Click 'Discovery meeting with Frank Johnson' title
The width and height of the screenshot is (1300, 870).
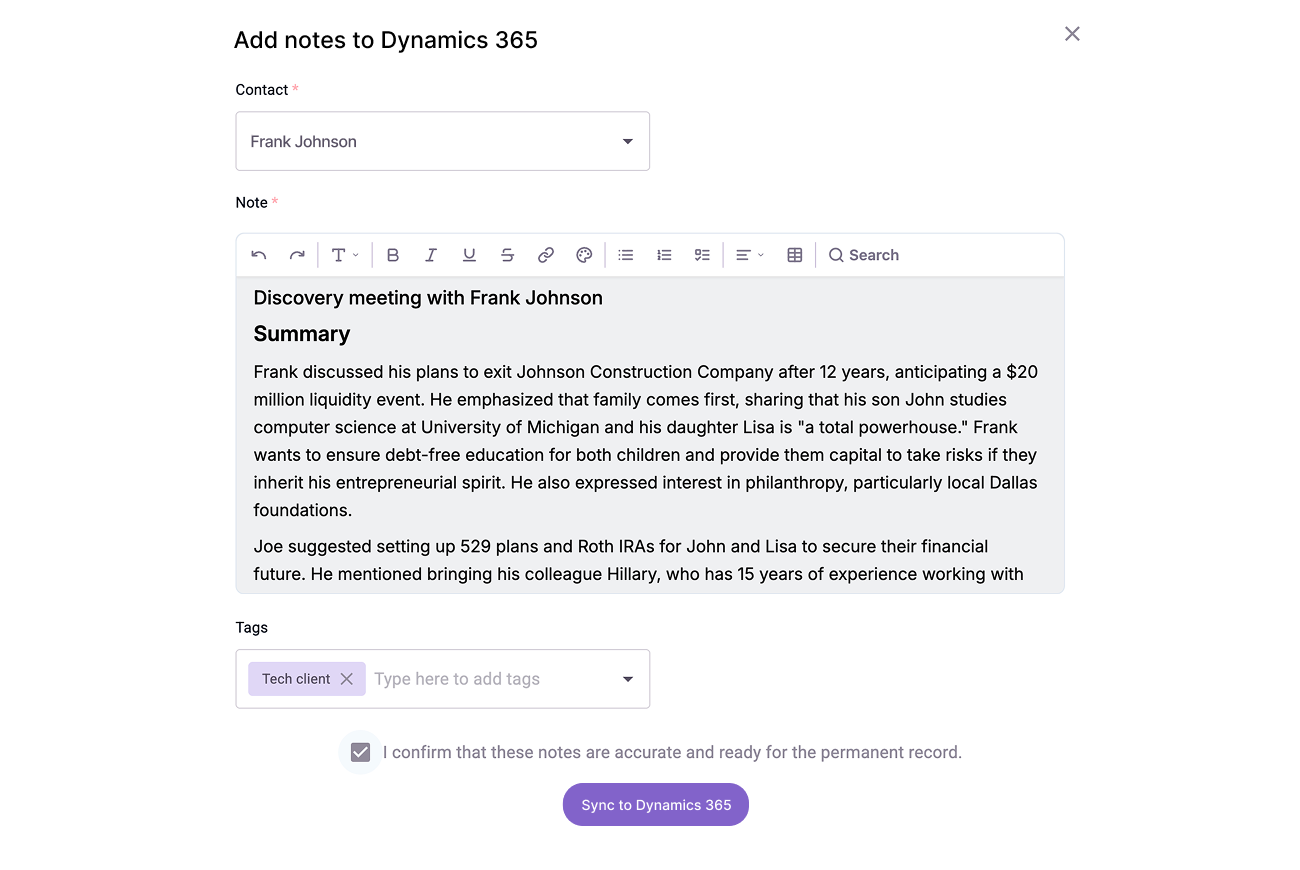click(428, 298)
